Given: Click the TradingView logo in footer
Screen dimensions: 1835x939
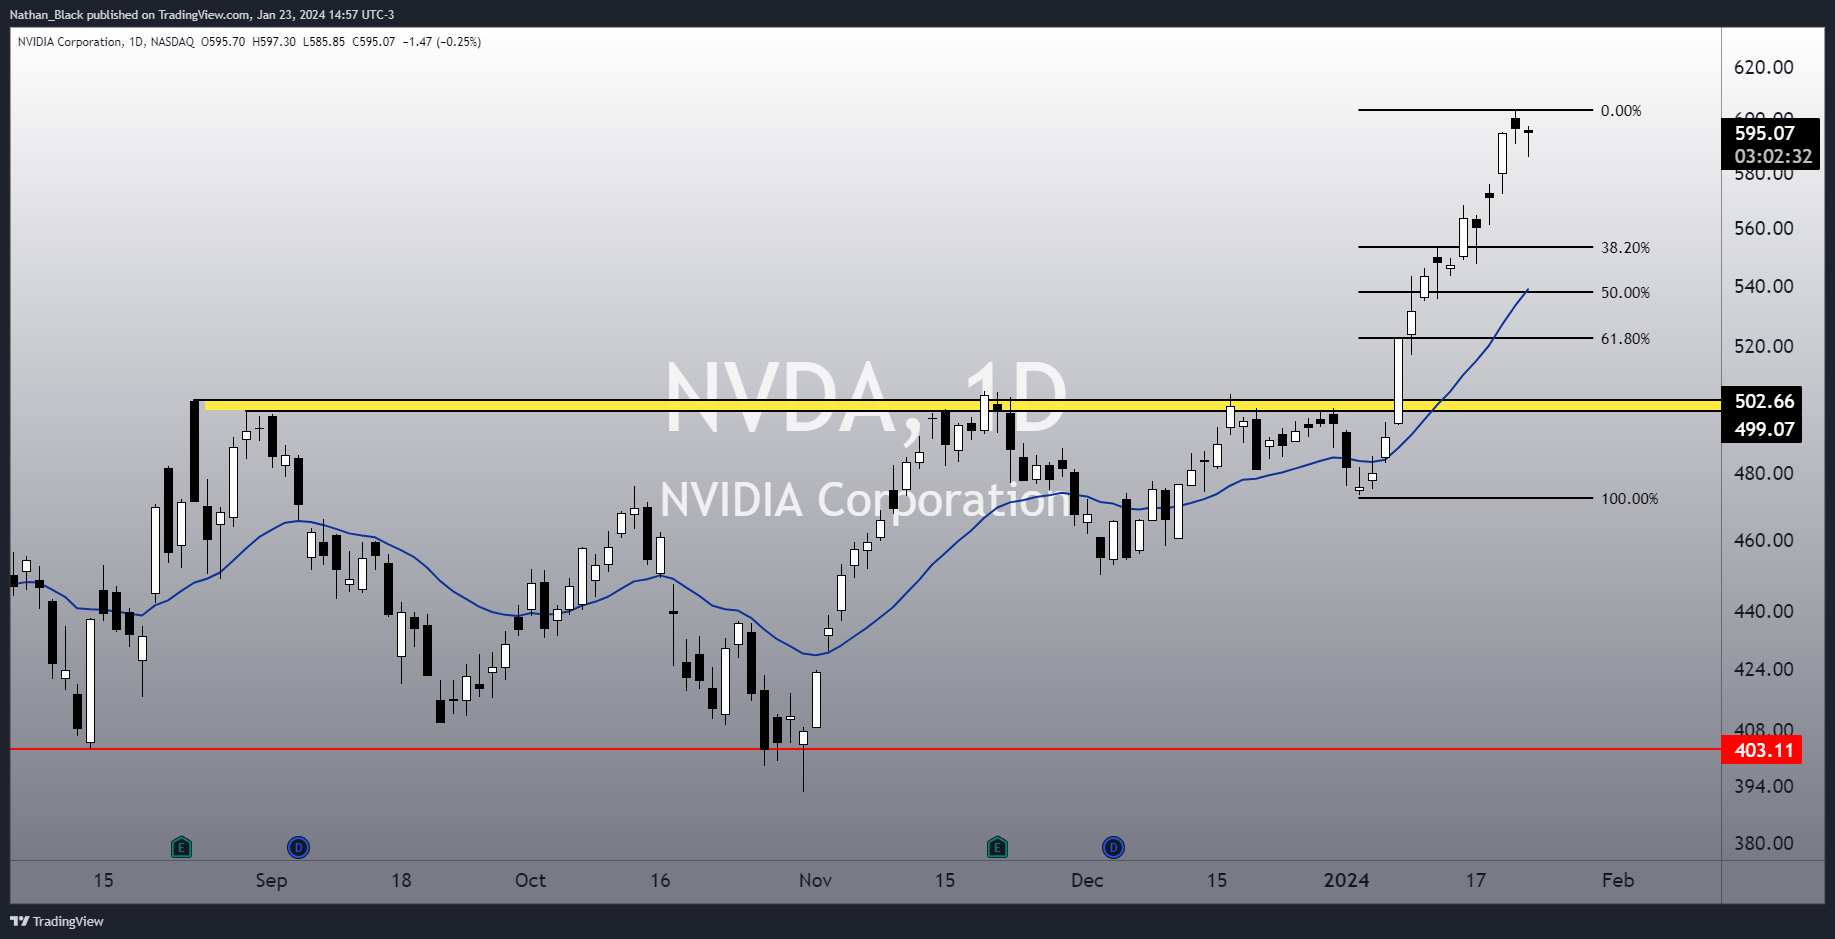Looking at the screenshot, I should click(x=57, y=921).
